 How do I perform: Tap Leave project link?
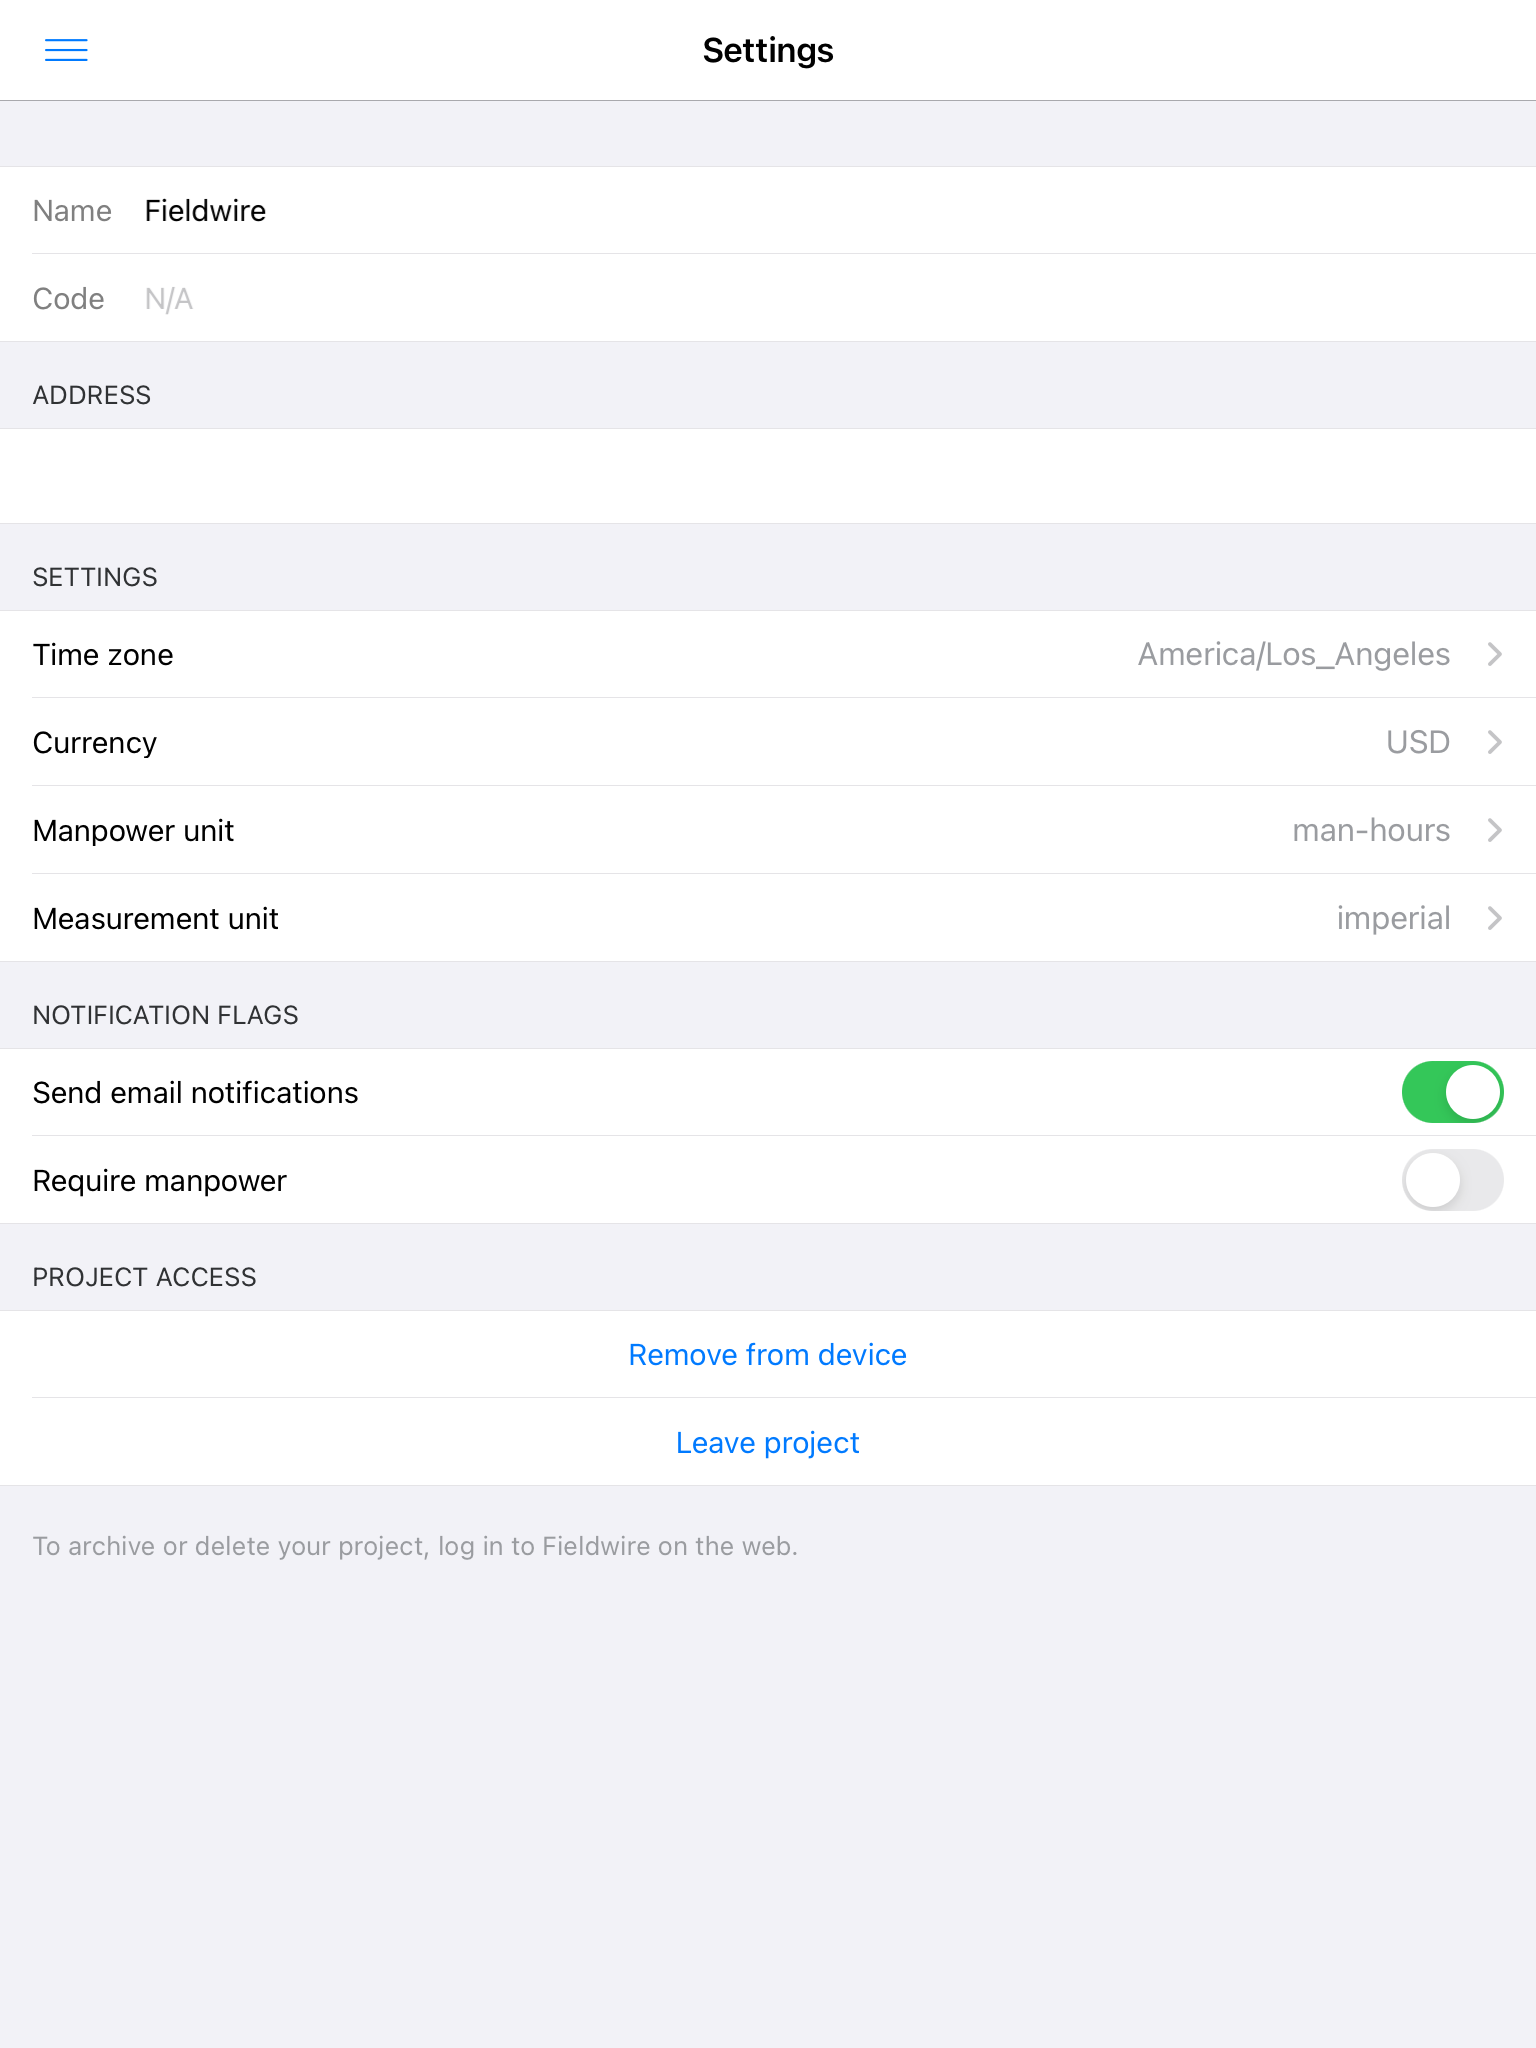768,1442
